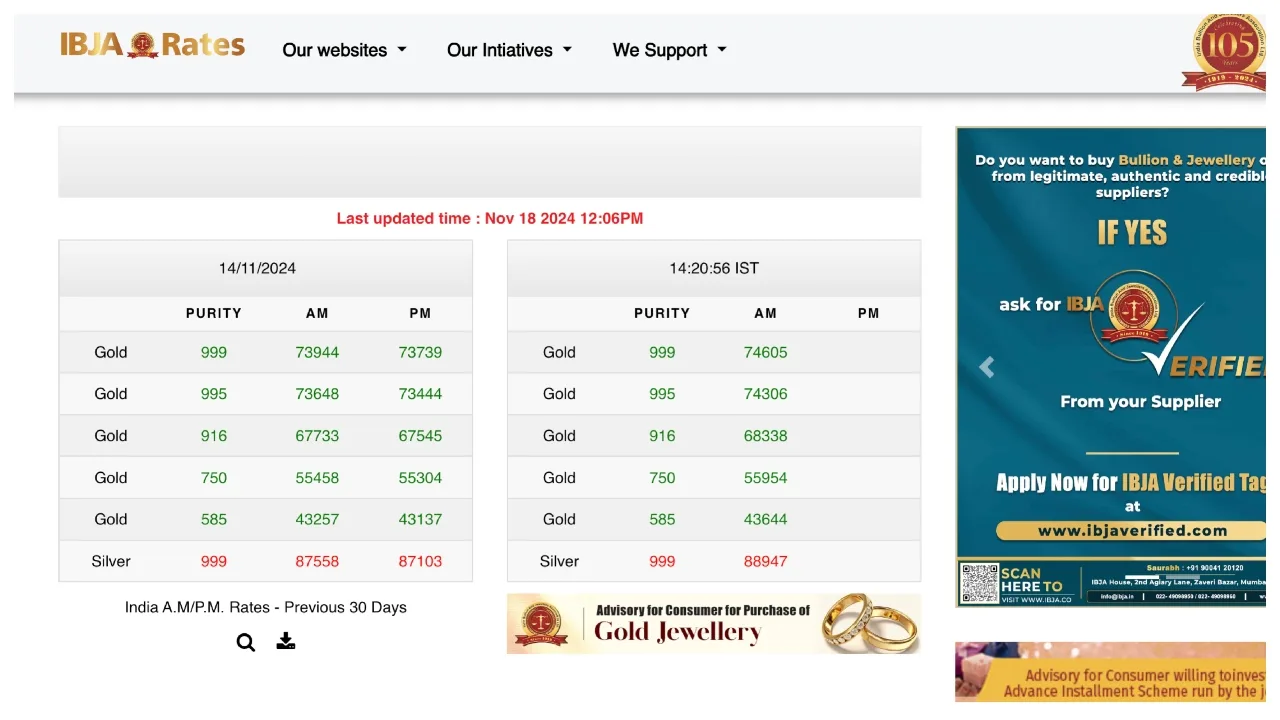This screenshot has width=1280, height=720.
Task: Click the IBJA Rates logo
Action: (152, 45)
